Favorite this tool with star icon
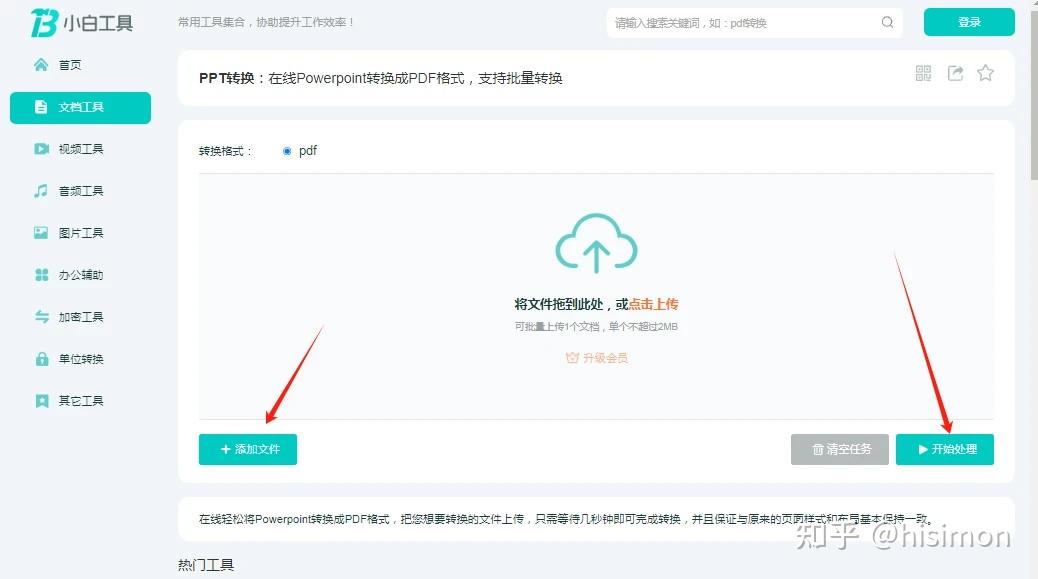The width and height of the screenshot is (1038, 579). [x=985, y=73]
